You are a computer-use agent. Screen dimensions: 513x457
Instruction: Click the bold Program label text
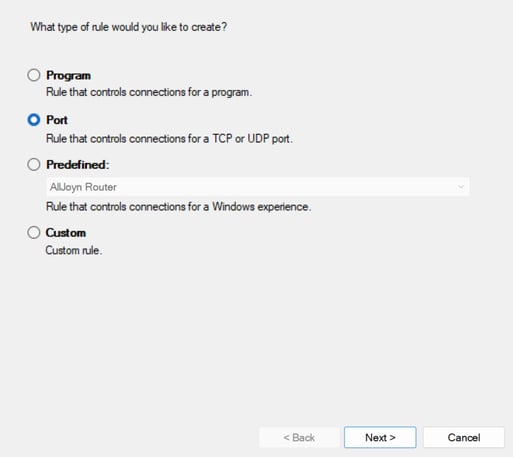click(x=68, y=75)
